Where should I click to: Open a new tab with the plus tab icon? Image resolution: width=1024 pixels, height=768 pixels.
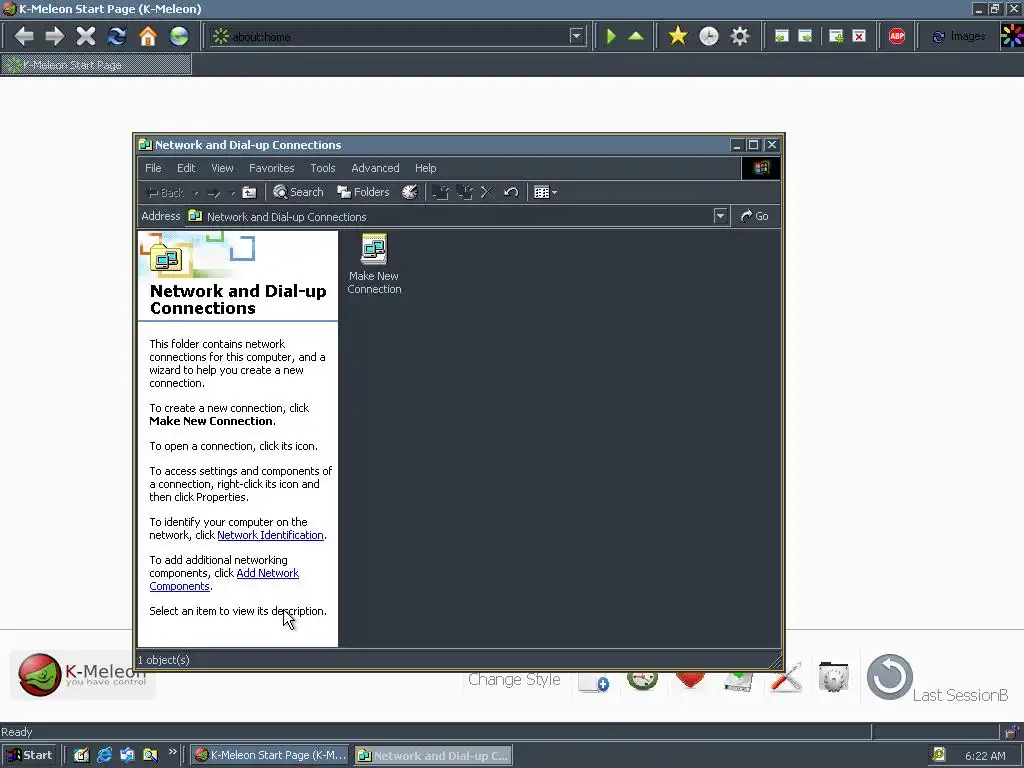pyautogui.click(x=836, y=36)
